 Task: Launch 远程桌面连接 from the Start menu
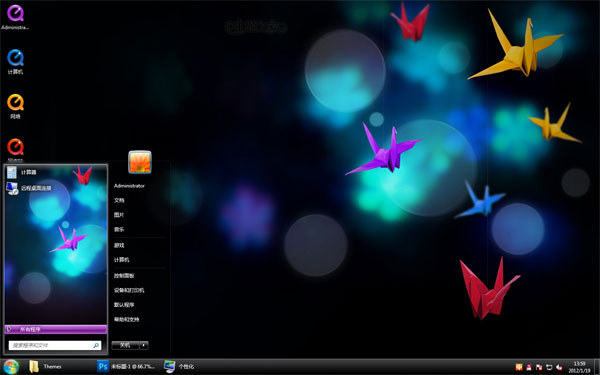point(29,188)
